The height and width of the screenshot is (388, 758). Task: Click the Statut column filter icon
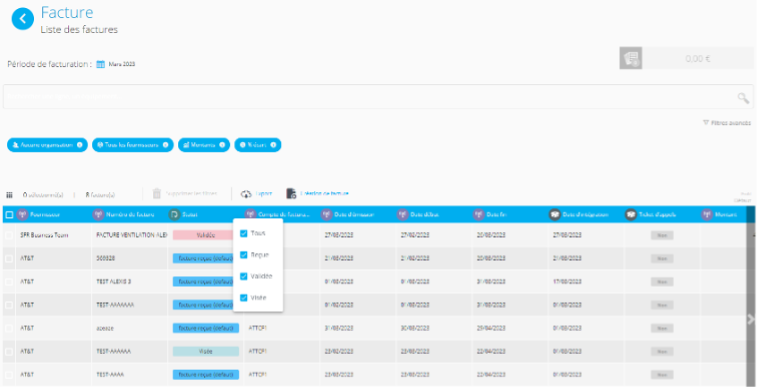[175, 215]
